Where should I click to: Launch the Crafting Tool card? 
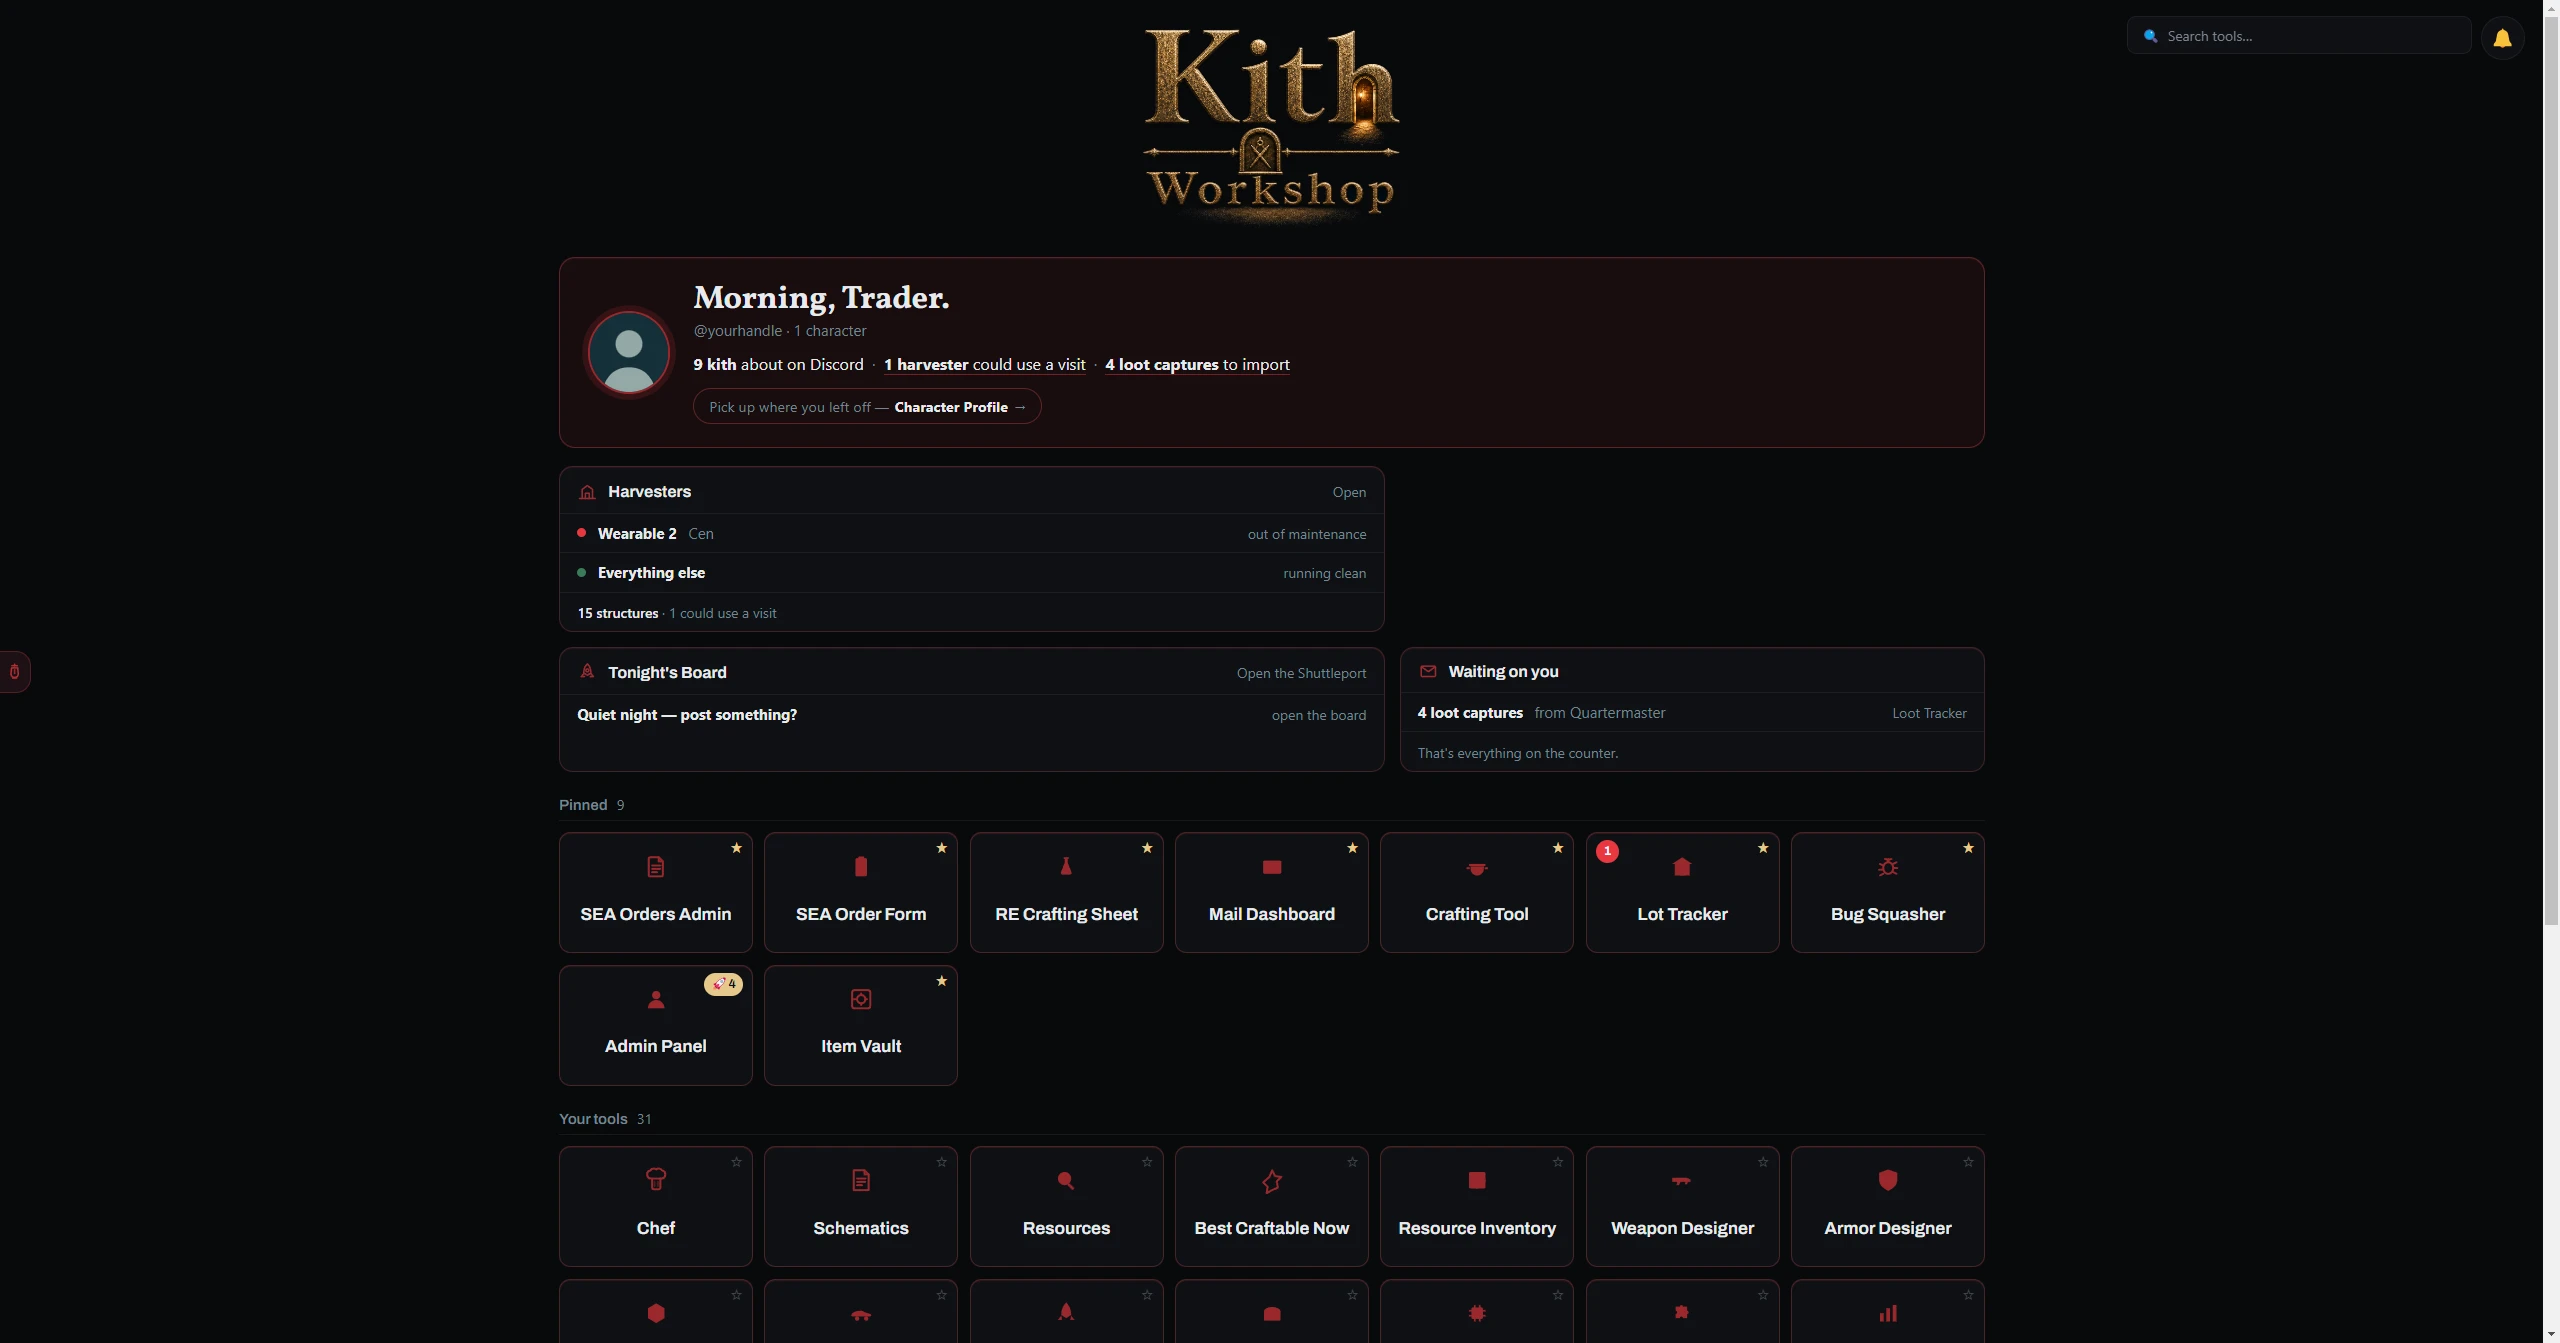pyautogui.click(x=1477, y=892)
